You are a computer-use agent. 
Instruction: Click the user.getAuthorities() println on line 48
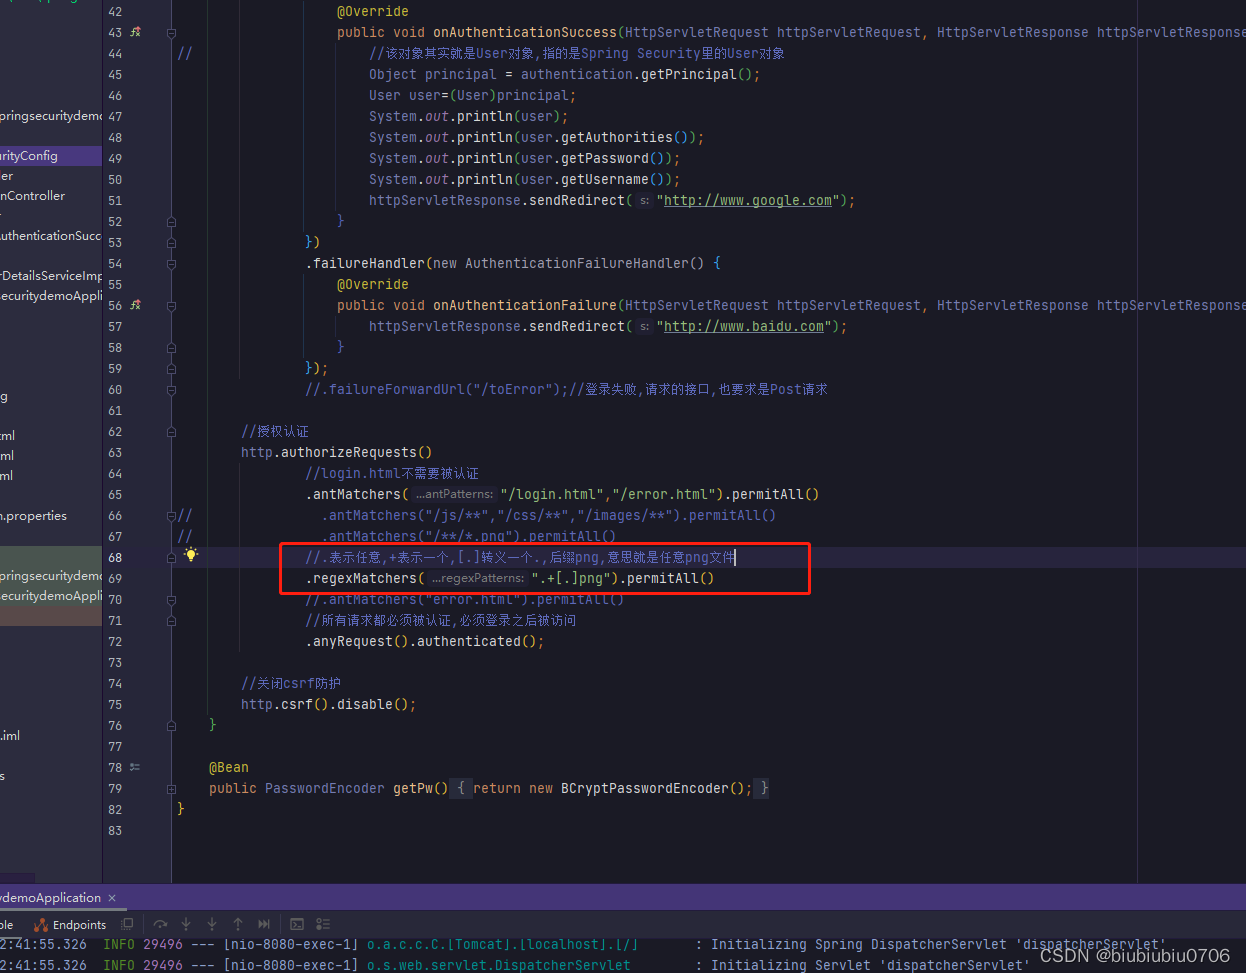tap(536, 137)
